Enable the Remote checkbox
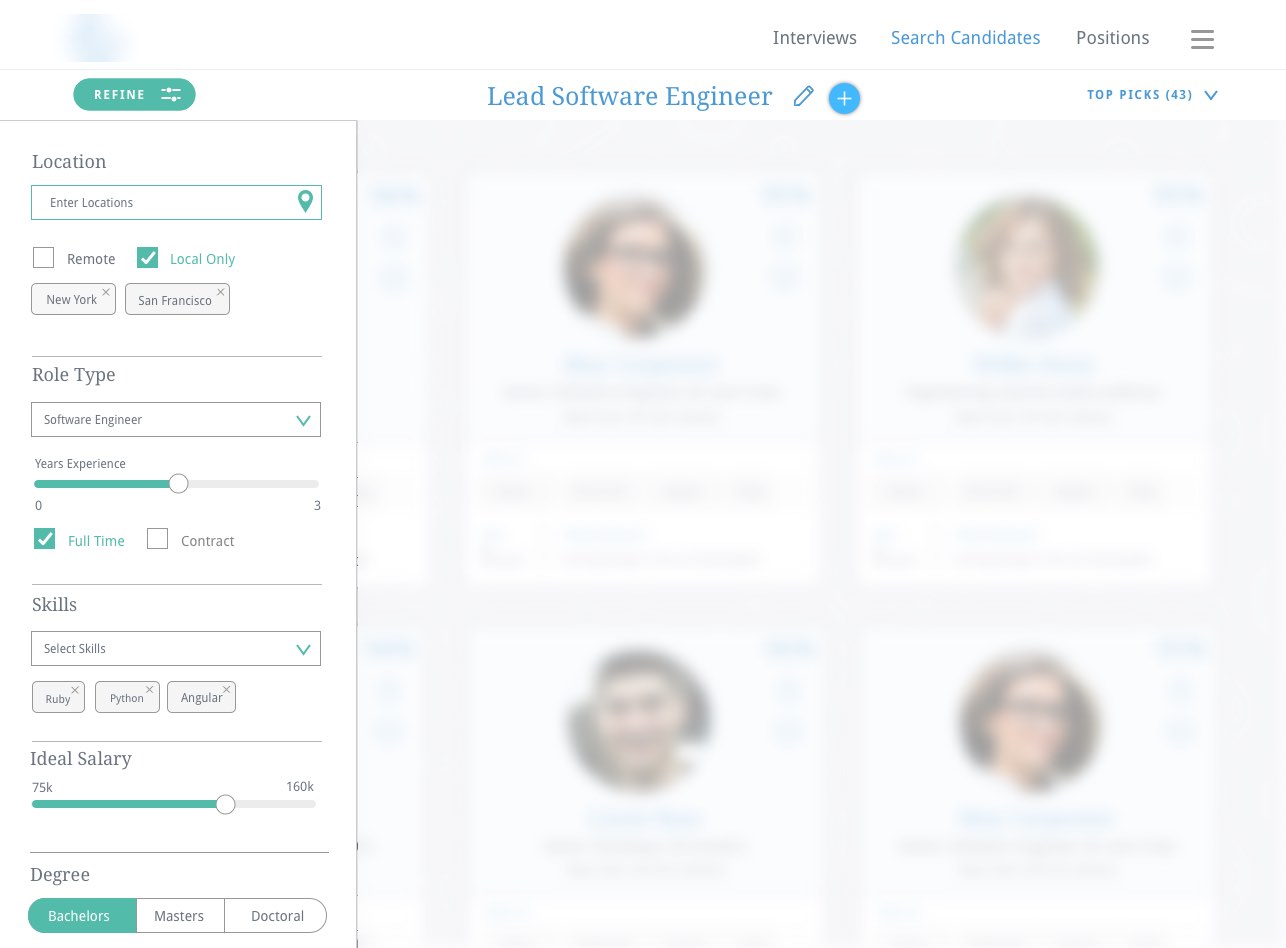The image size is (1286, 948). pyautogui.click(x=44, y=258)
